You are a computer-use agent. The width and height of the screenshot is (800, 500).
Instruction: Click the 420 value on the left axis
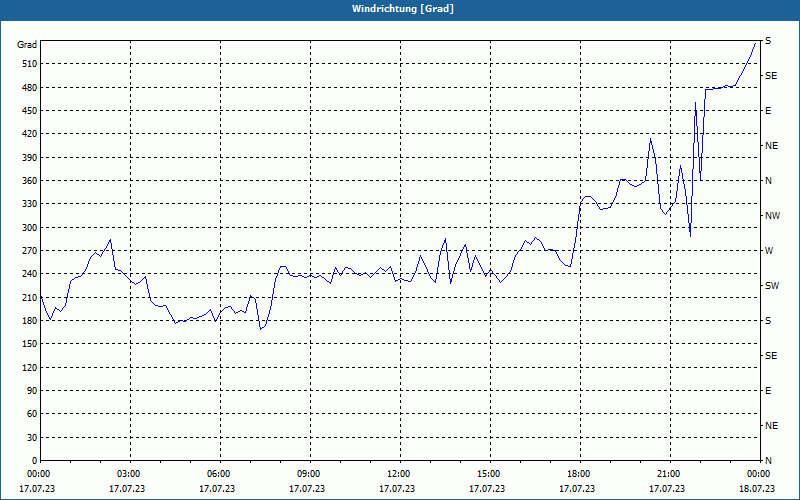(x=29, y=134)
